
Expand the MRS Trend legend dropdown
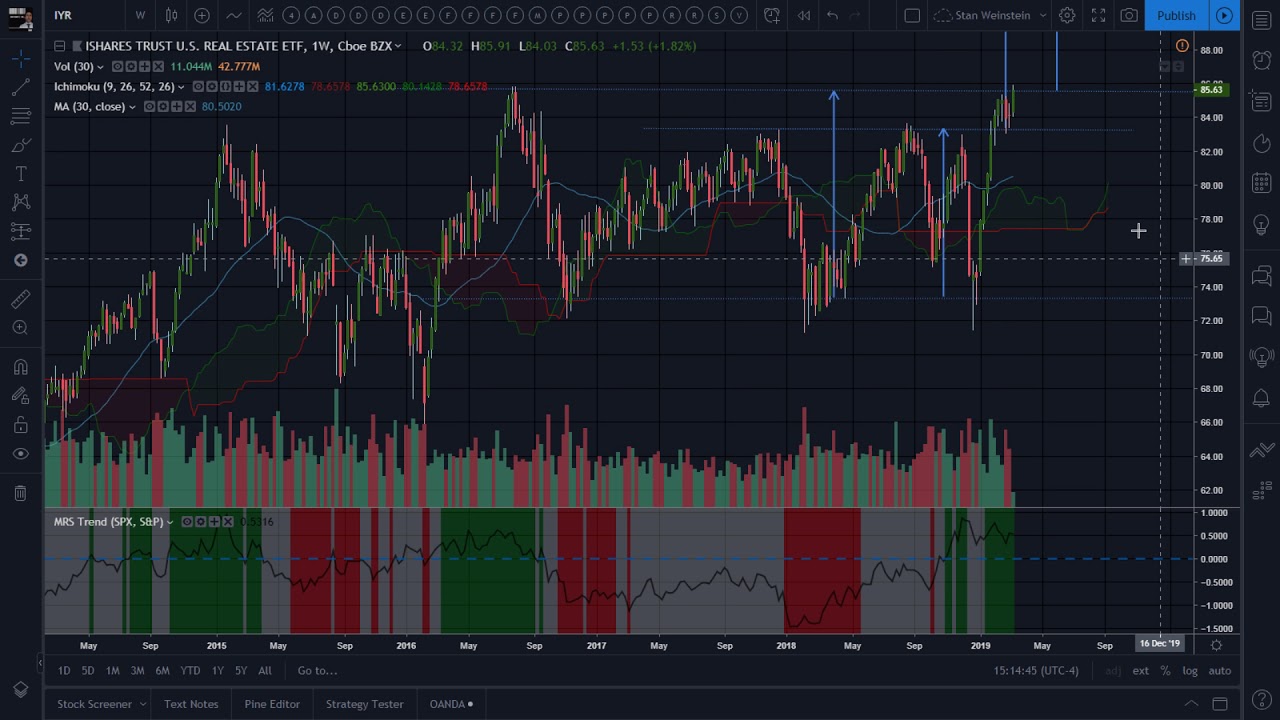[170, 522]
